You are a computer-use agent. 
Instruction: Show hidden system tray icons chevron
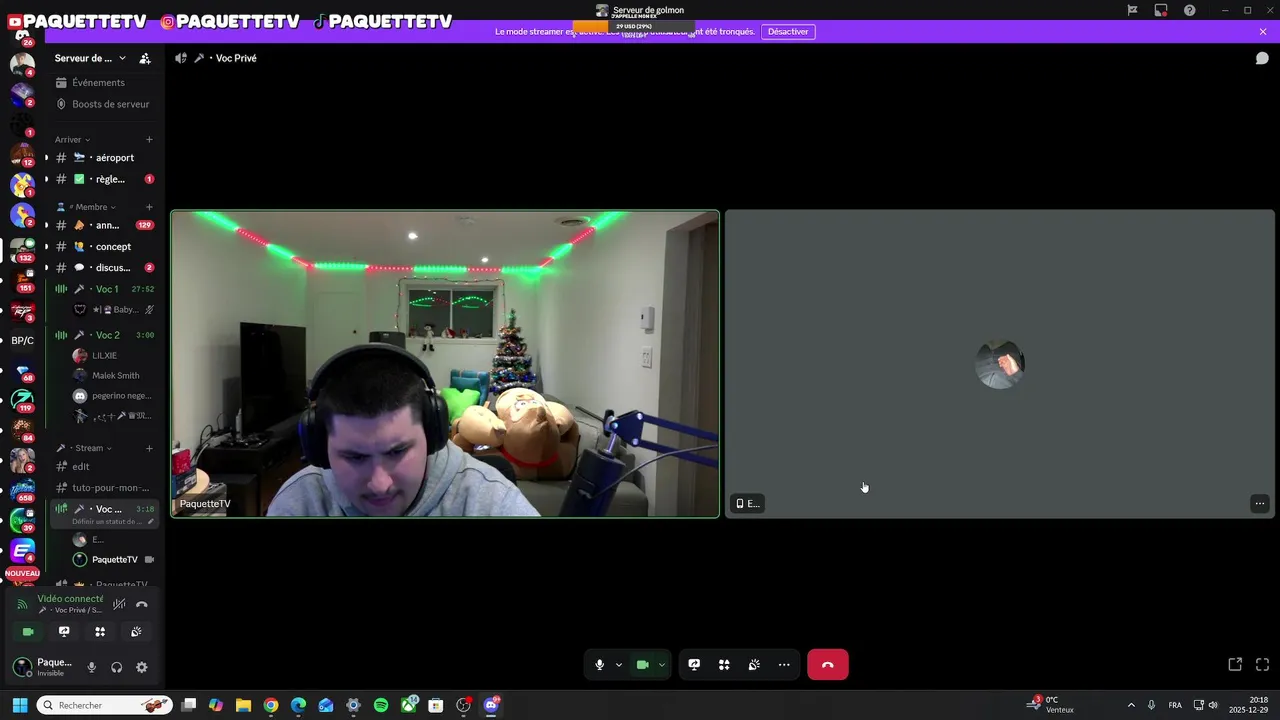pyautogui.click(x=1131, y=705)
